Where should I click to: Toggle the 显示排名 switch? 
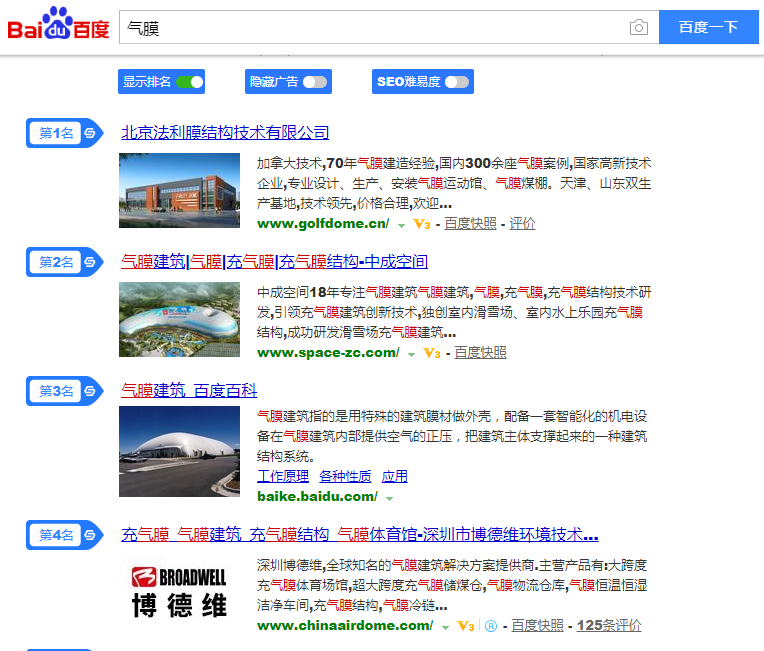tap(190, 82)
